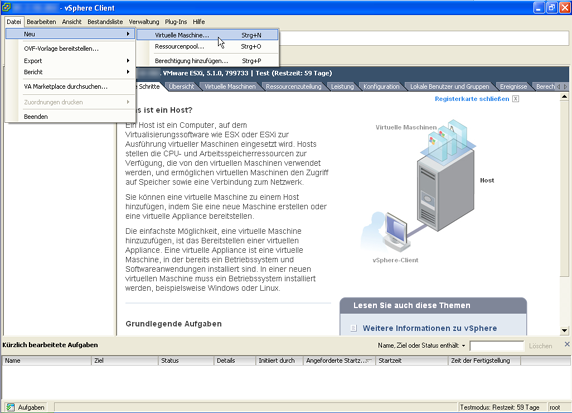Click the 'Grundlegende Aufgaben' heading
This screenshot has height=413, width=572.
point(174,324)
